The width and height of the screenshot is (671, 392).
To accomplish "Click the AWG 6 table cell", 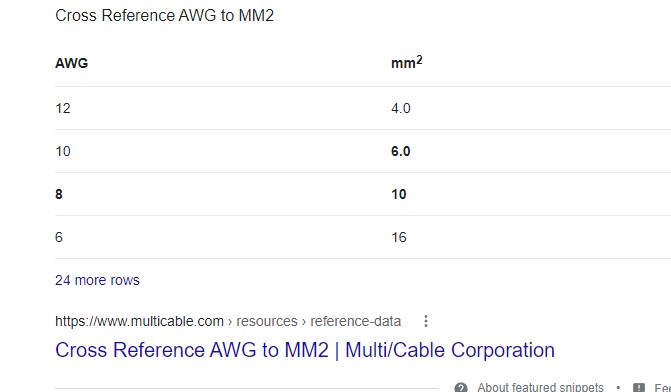I will 59,237.
